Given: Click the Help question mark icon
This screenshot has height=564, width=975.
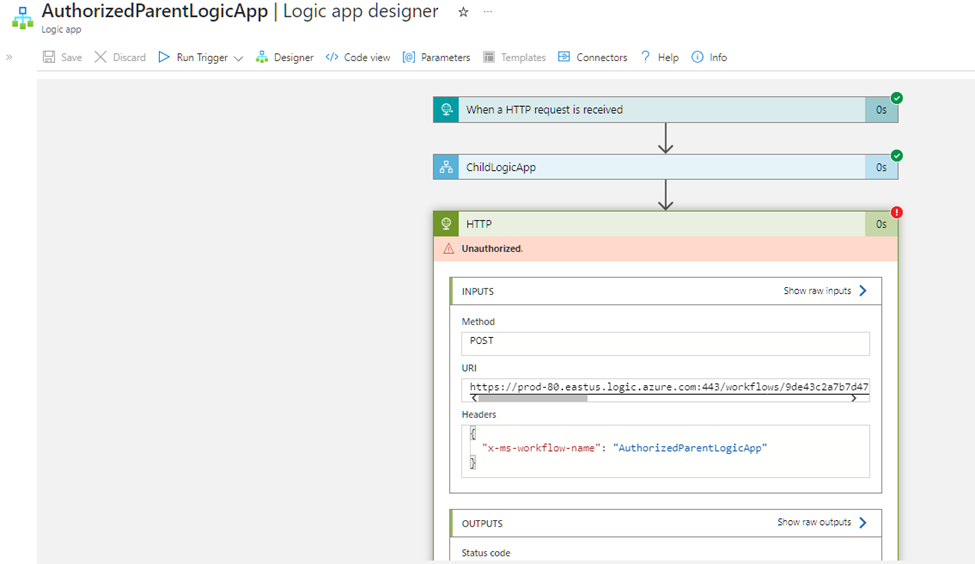Looking at the screenshot, I should 645,57.
